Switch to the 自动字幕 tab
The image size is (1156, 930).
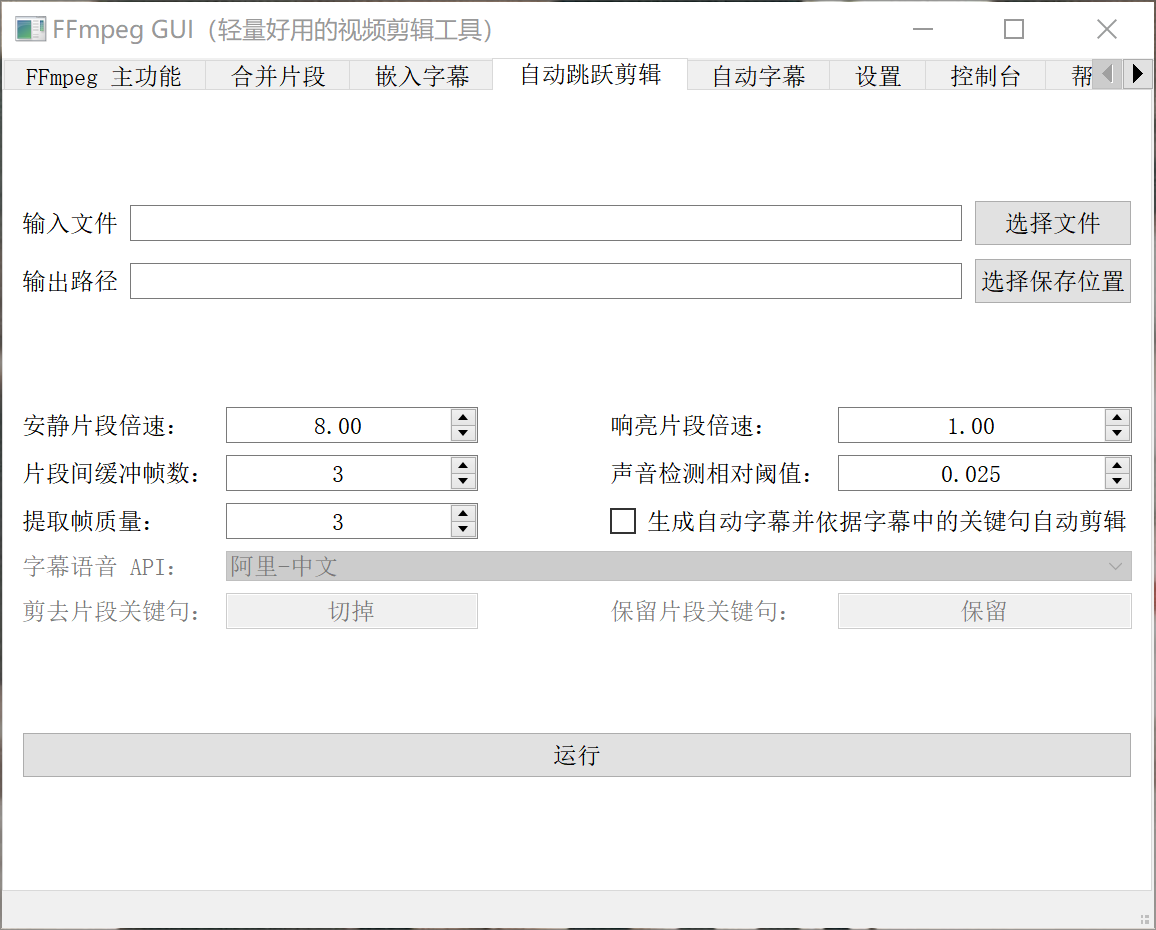click(x=759, y=76)
